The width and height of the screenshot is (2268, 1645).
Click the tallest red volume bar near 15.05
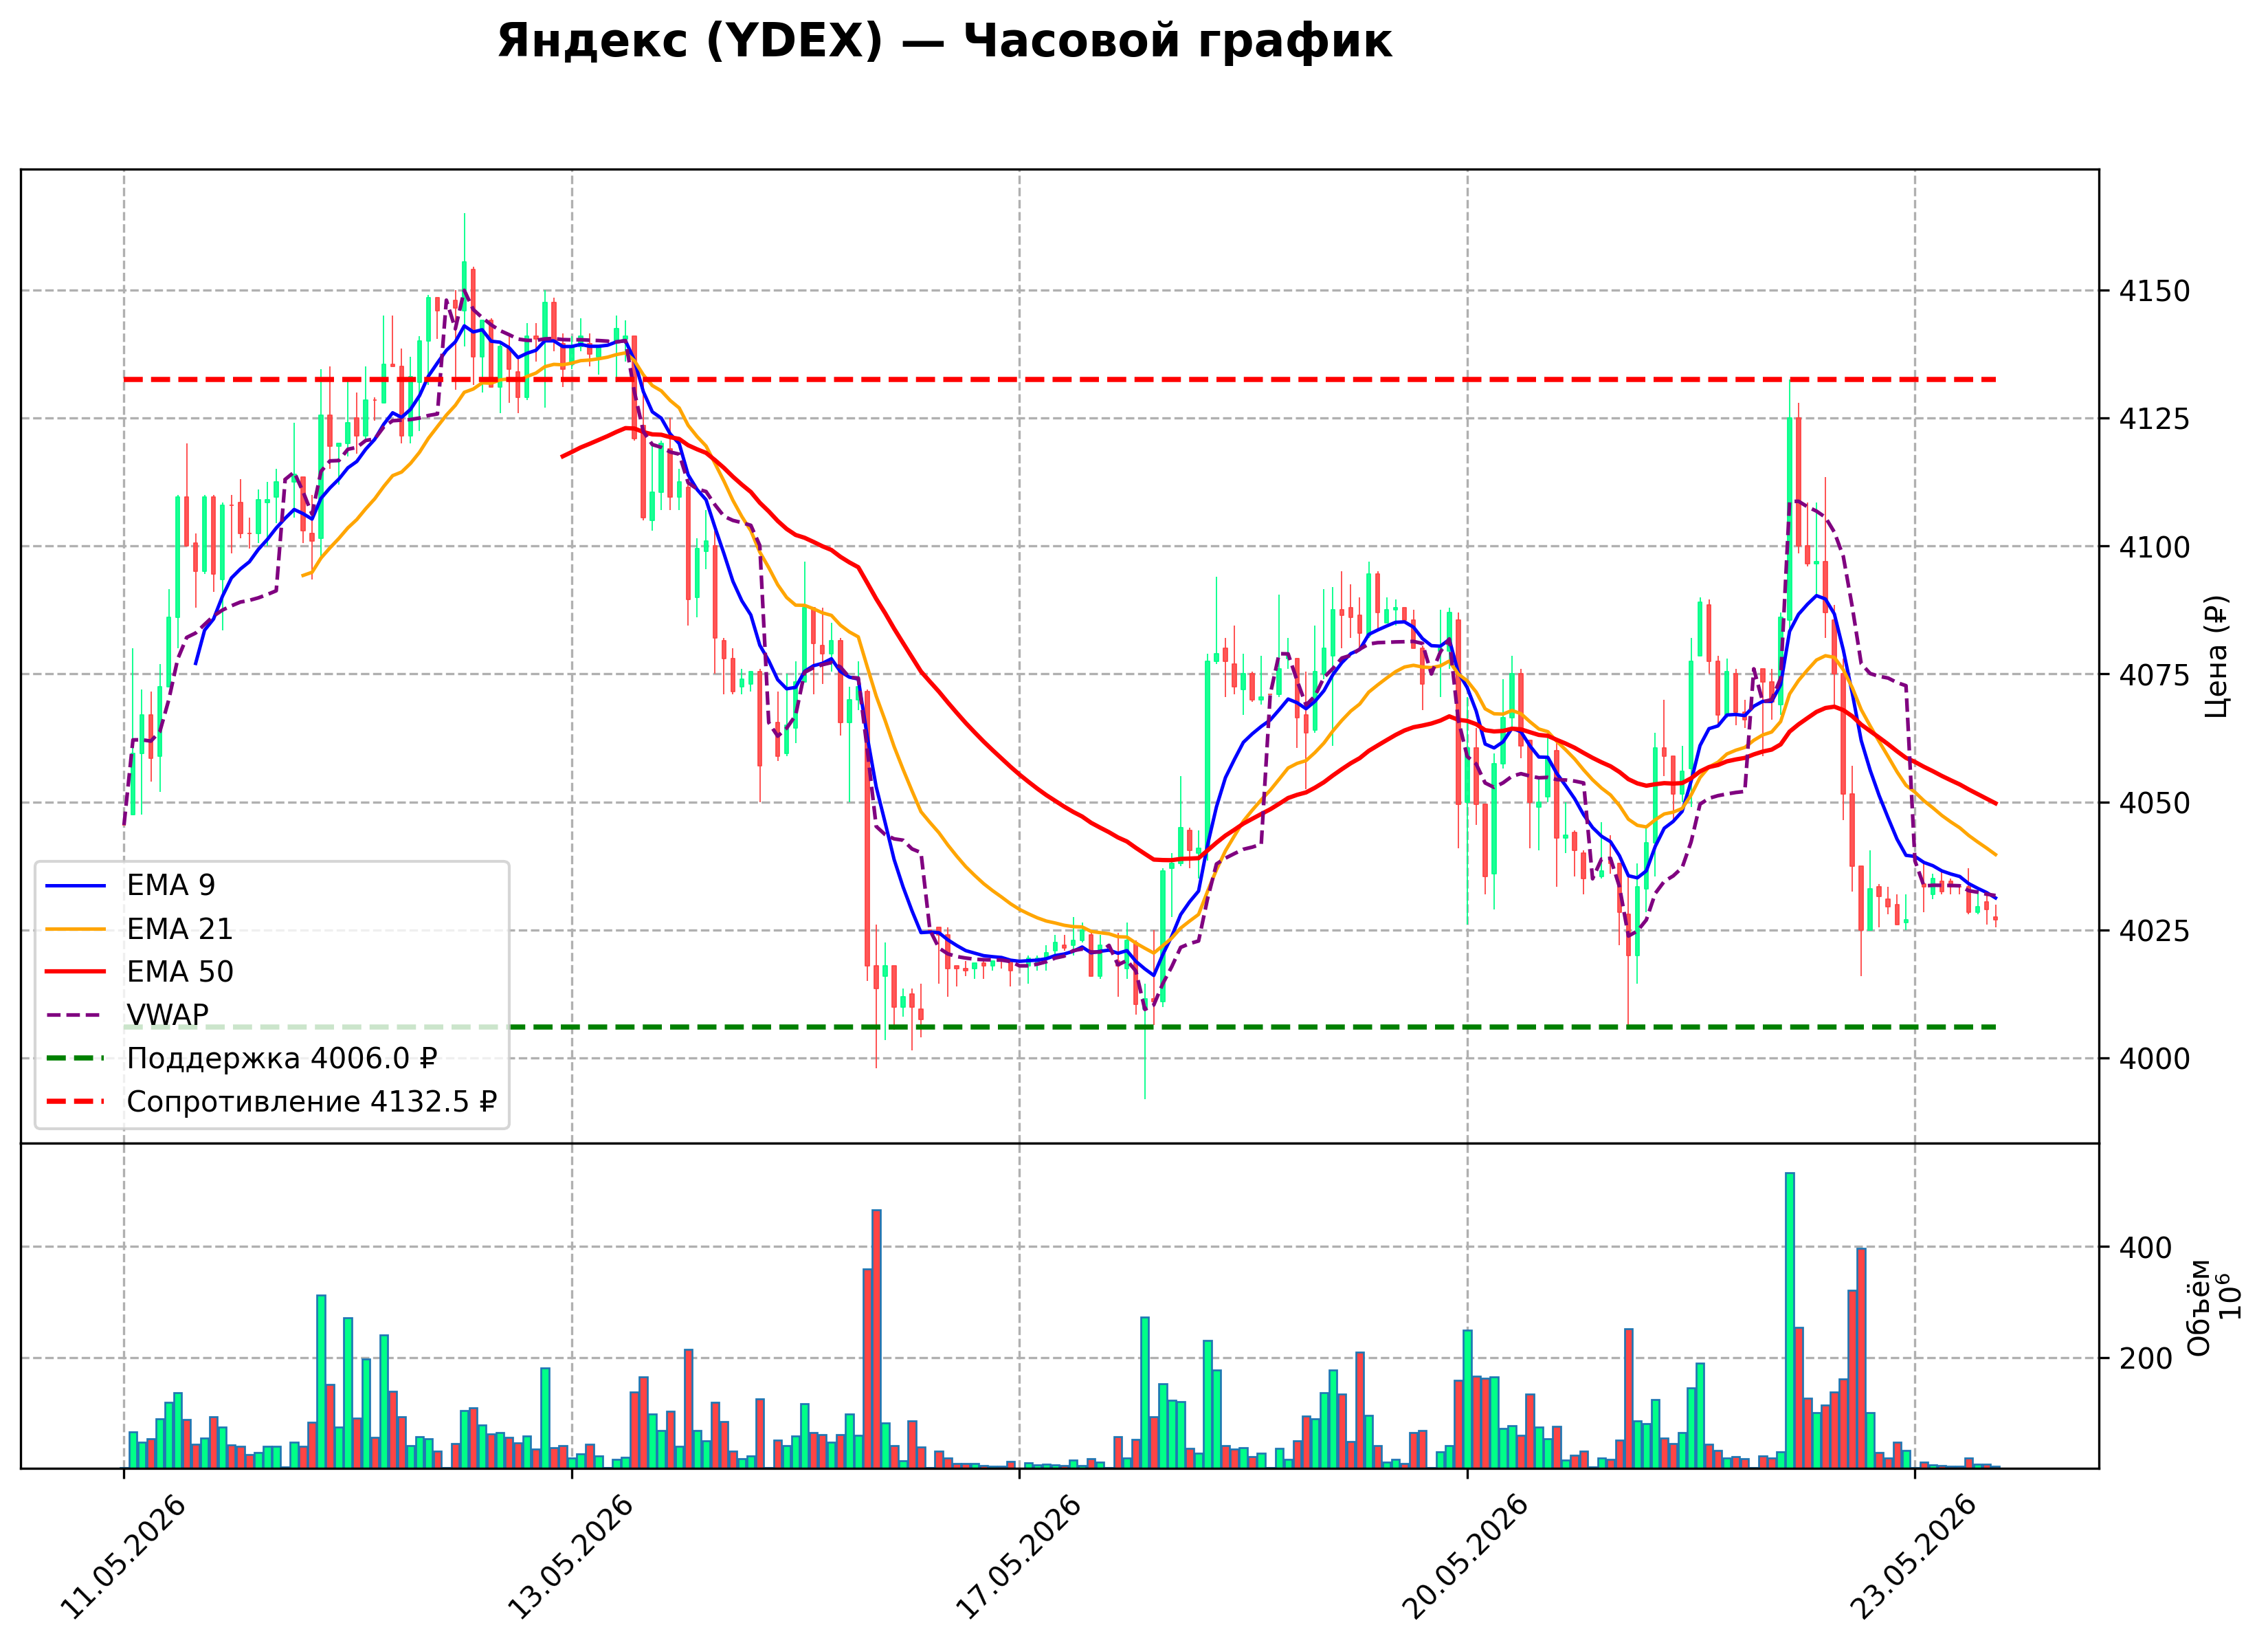876,1339
